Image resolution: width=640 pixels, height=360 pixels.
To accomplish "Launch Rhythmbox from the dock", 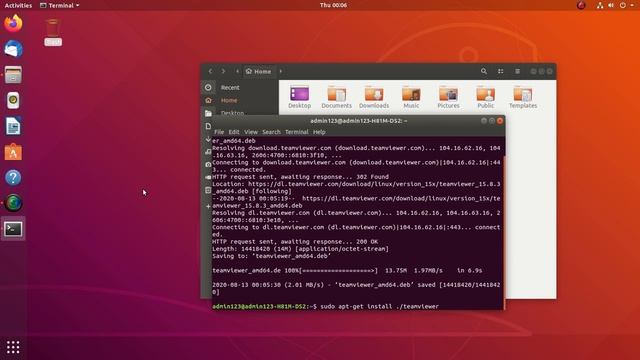I will (x=13, y=100).
